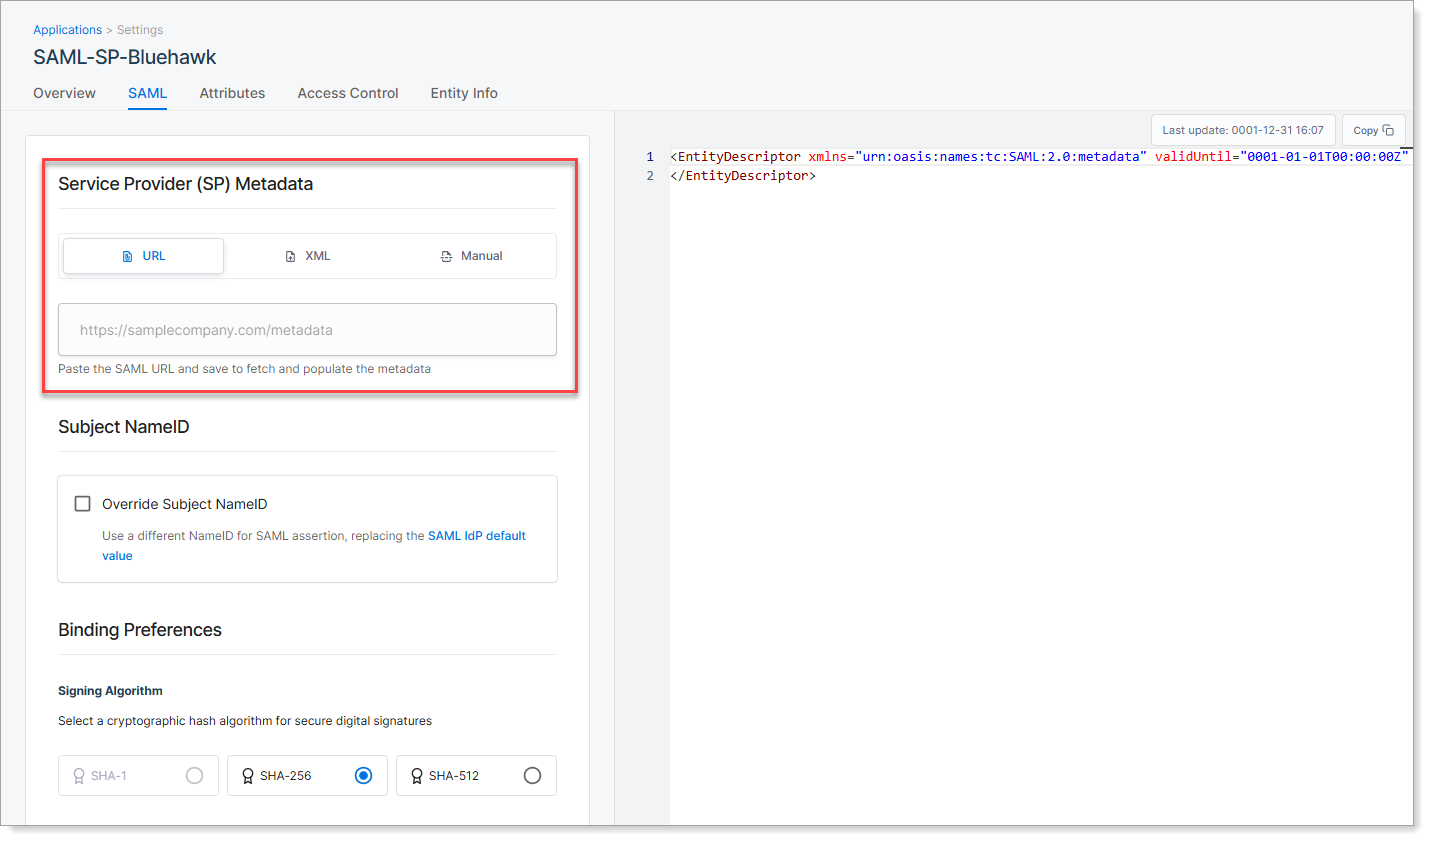
Task: Click the Service Provider (SP) Metadata heading
Action: coord(185,184)
